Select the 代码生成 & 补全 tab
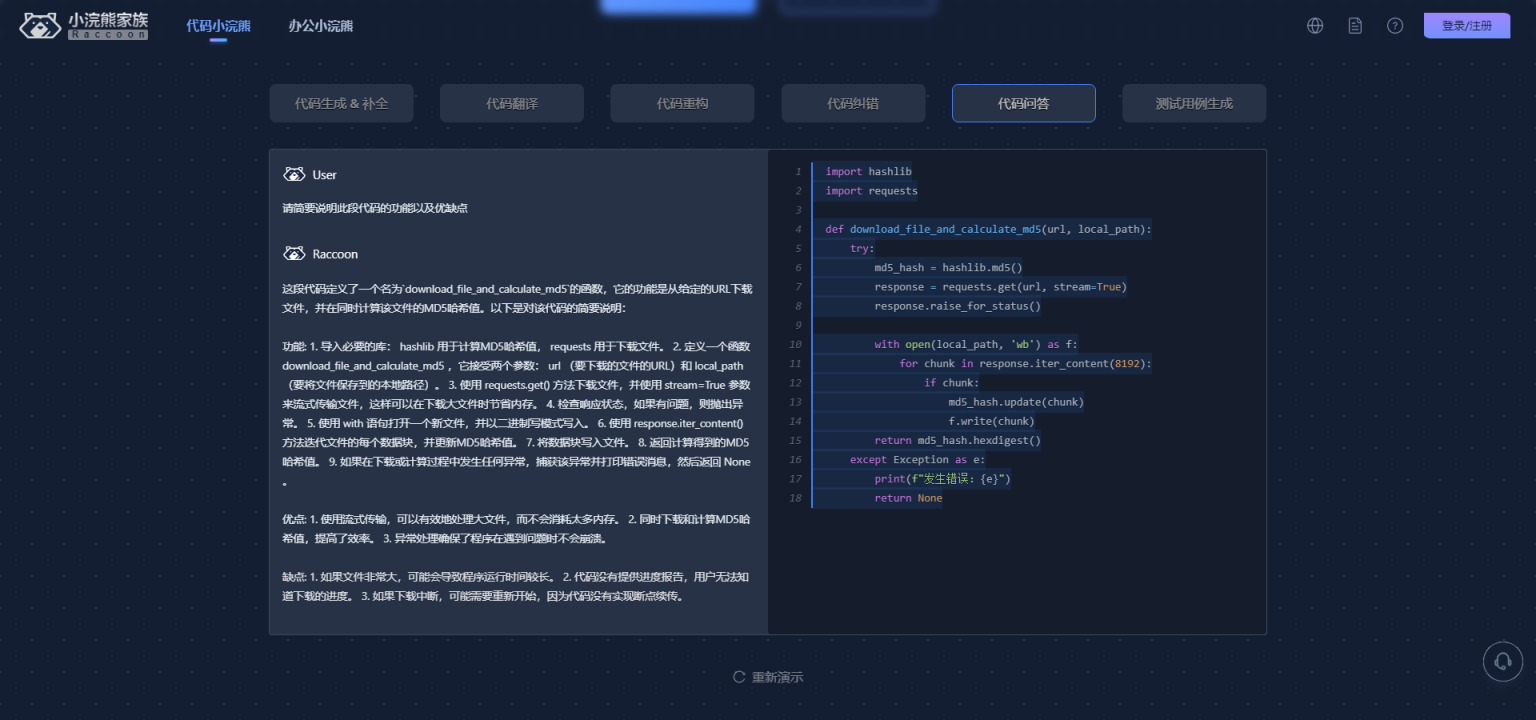The height and width of the screenshot is (720, 1536). (x=341, y=103)
